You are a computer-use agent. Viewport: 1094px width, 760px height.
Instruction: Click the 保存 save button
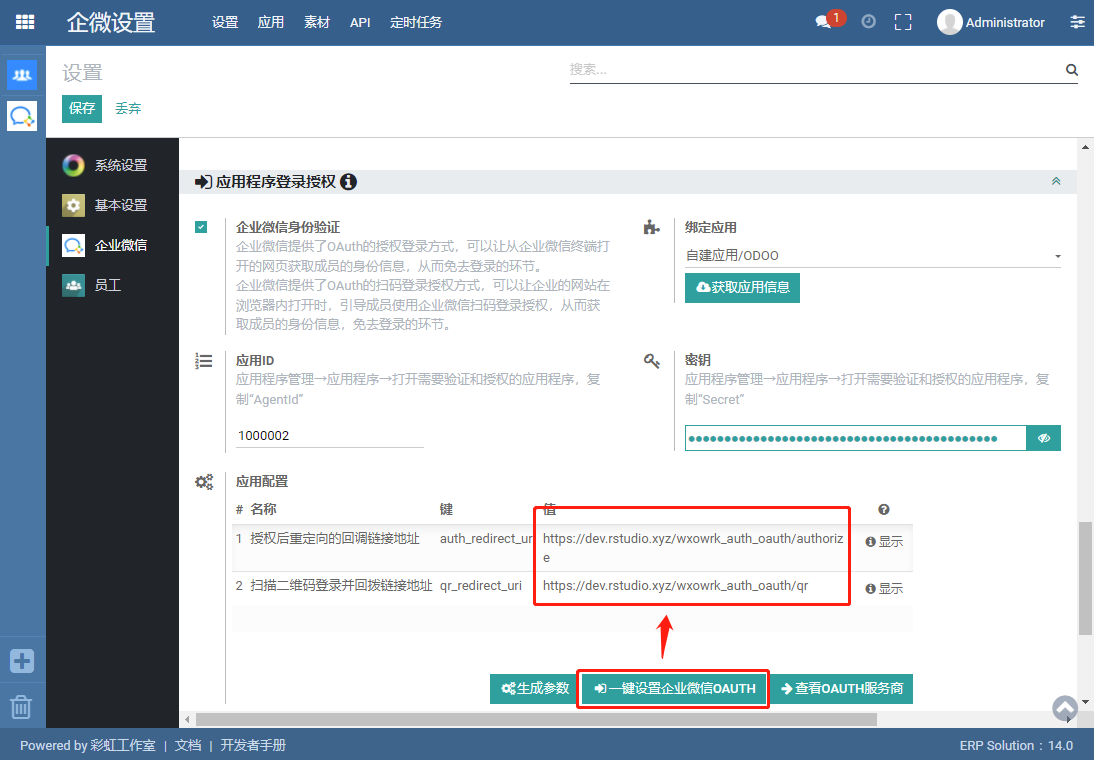82,109
